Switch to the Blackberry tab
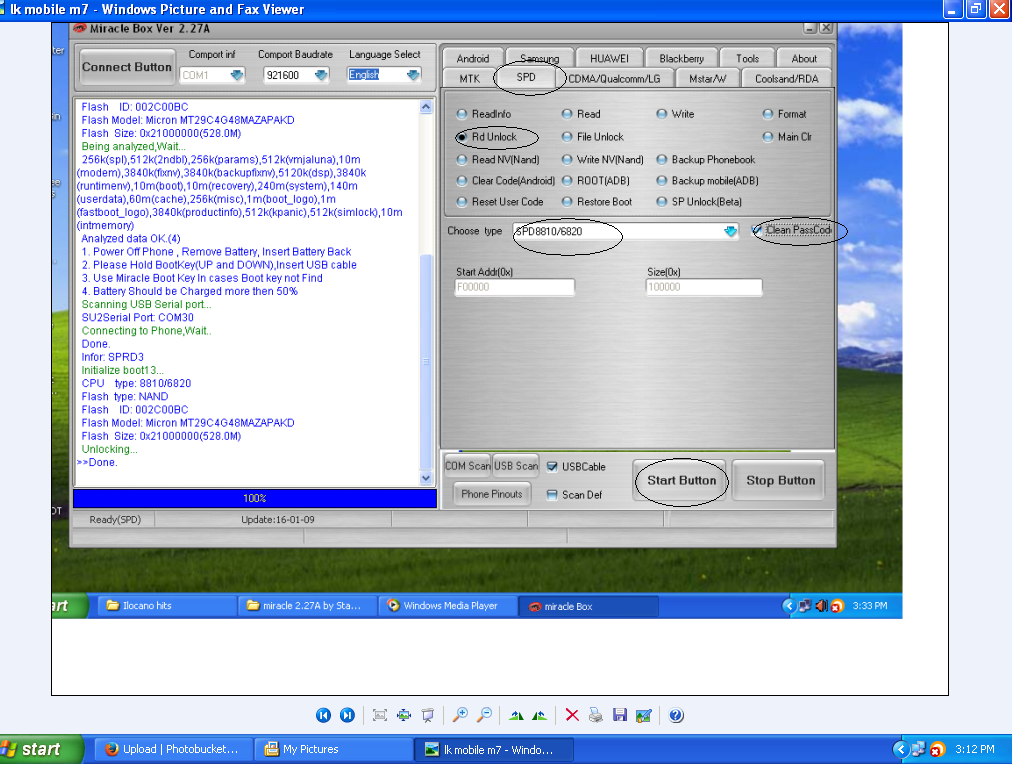The image size is (1024, 768). tap(681, 59)
